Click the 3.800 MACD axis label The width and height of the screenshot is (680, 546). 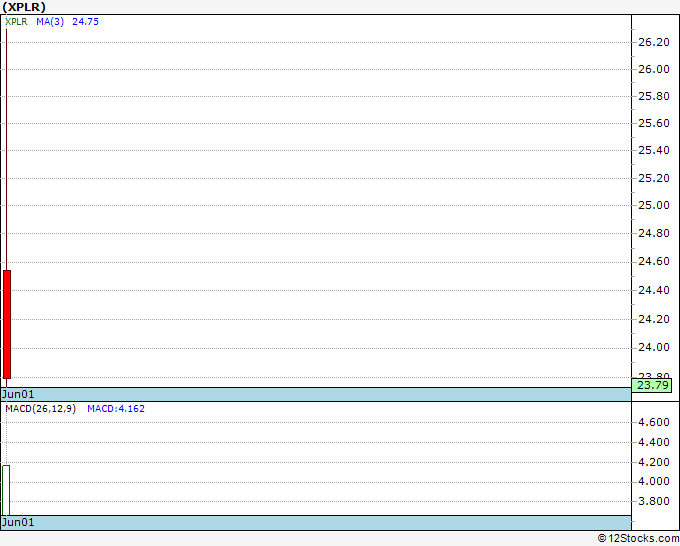click(654, 501)
